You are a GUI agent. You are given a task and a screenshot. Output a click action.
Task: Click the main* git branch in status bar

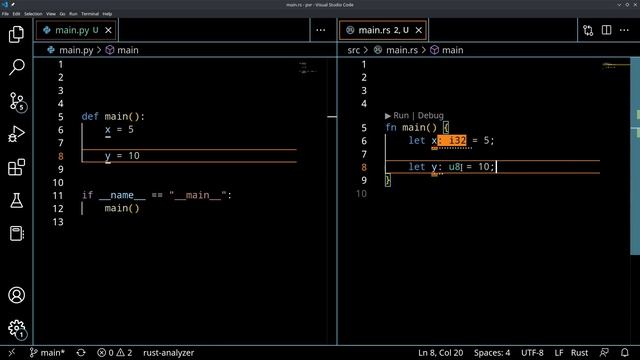[47, 353]
